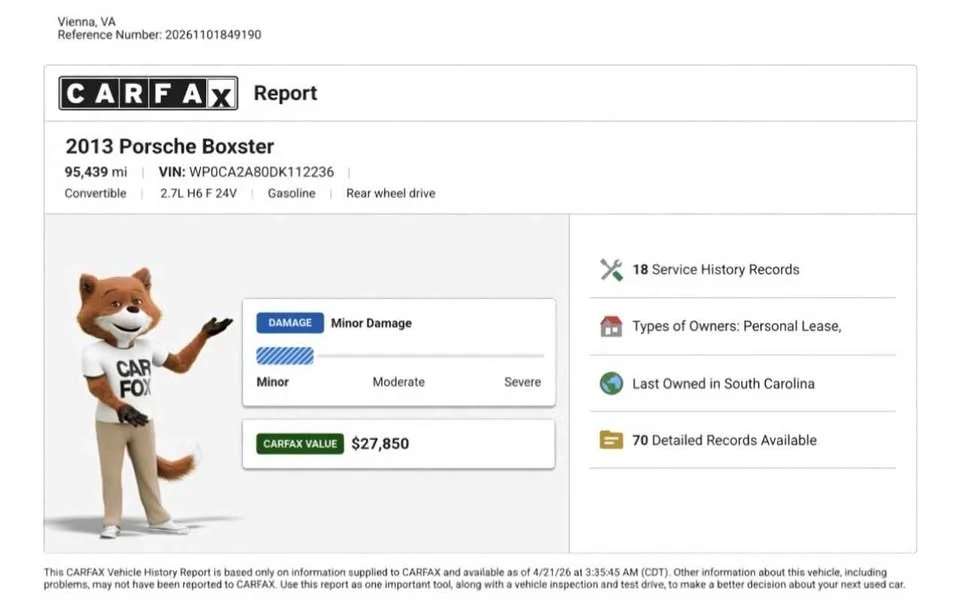Viewport: 960px width, 600px height.
Task: Click the VIN WP0CA2A80DK112236
Action: coord(246,172)
